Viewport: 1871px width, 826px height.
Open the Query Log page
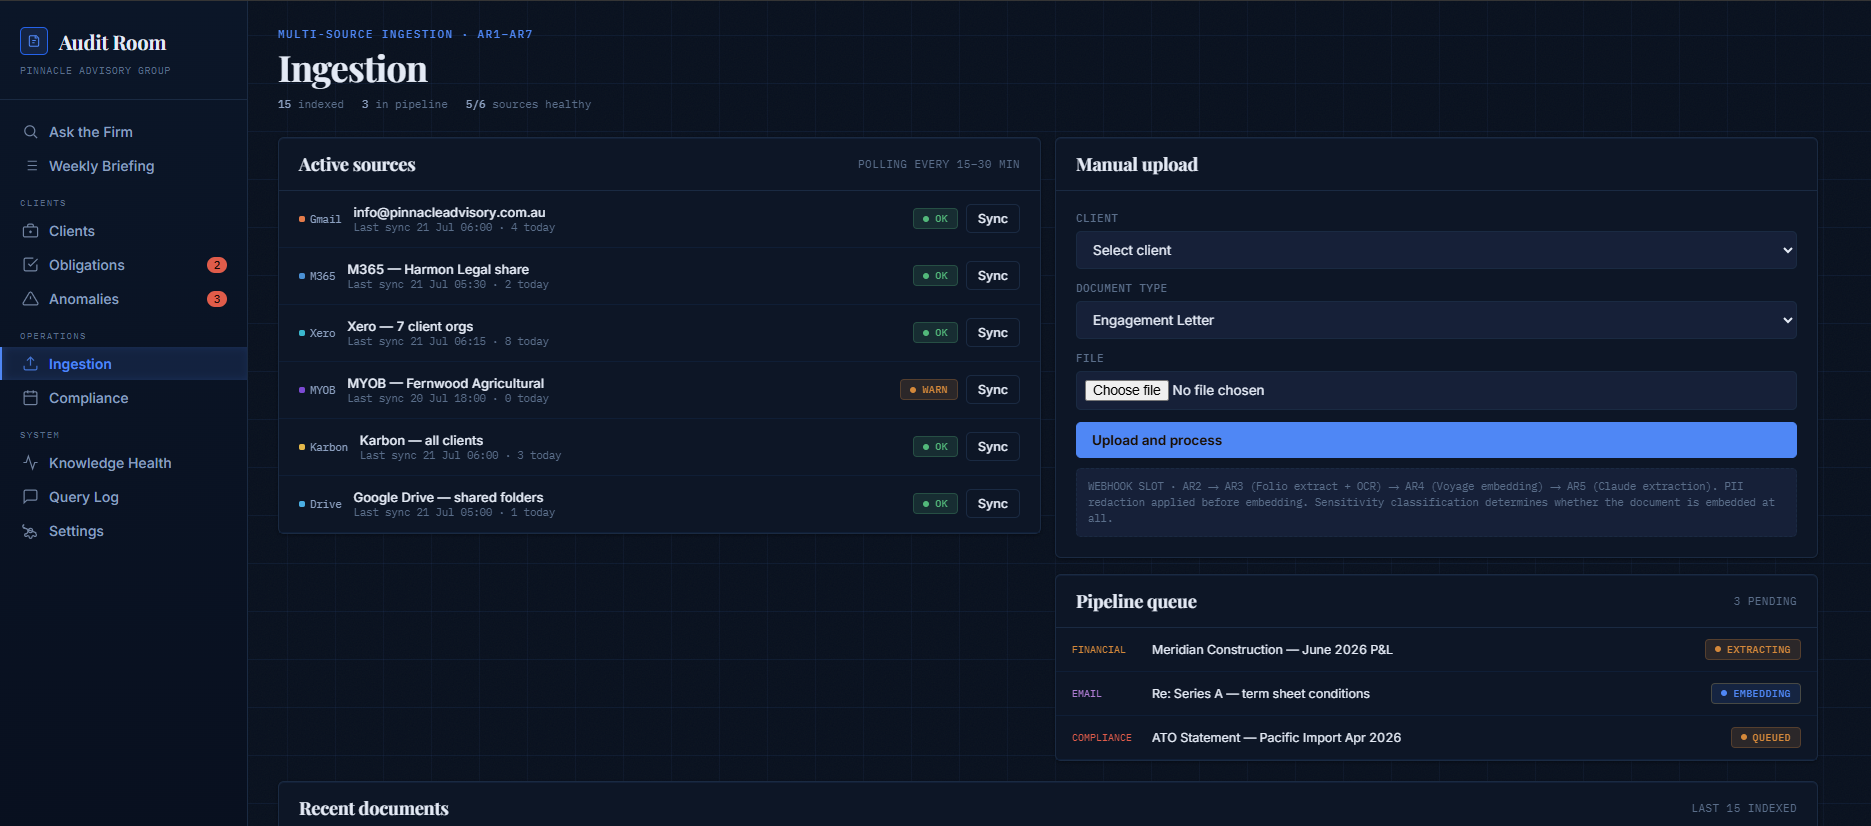(x=124, y=497)
